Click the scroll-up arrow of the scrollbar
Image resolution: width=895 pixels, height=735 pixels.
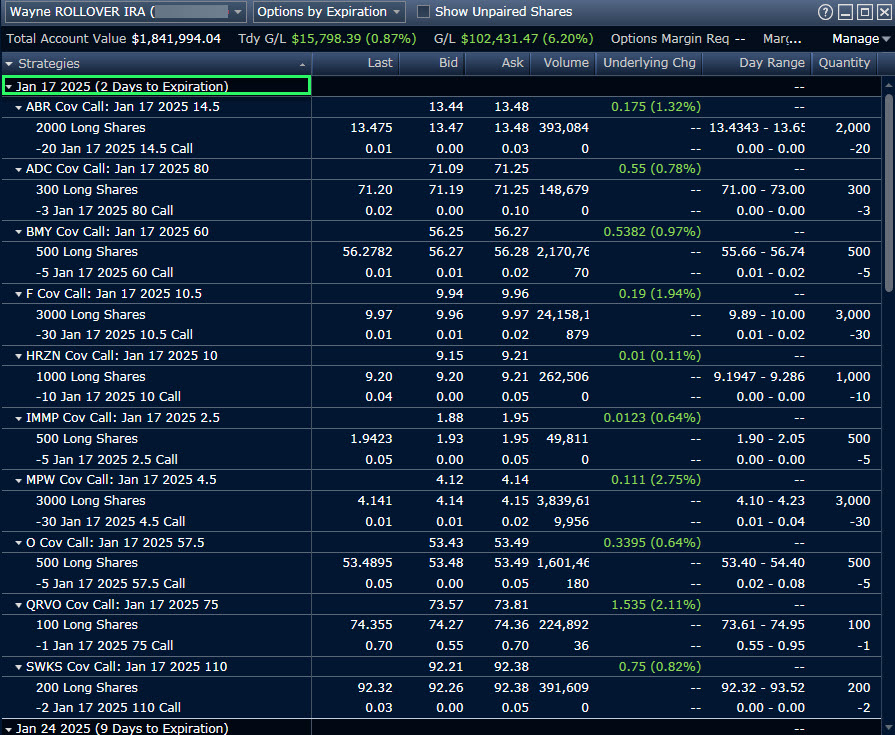(x=888, y=85)
